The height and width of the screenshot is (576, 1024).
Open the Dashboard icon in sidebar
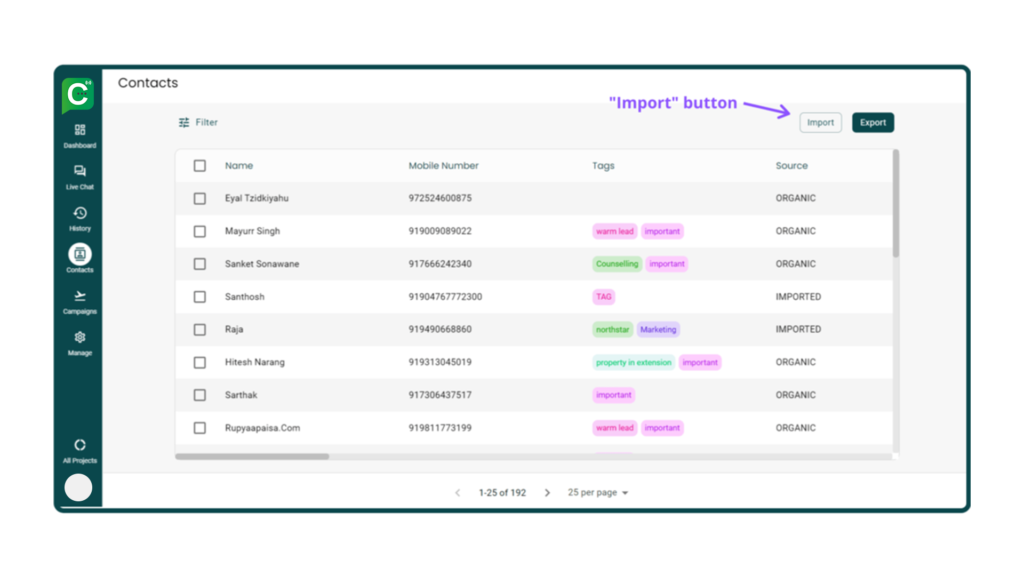pyautogui.click(x=80, y=131)
